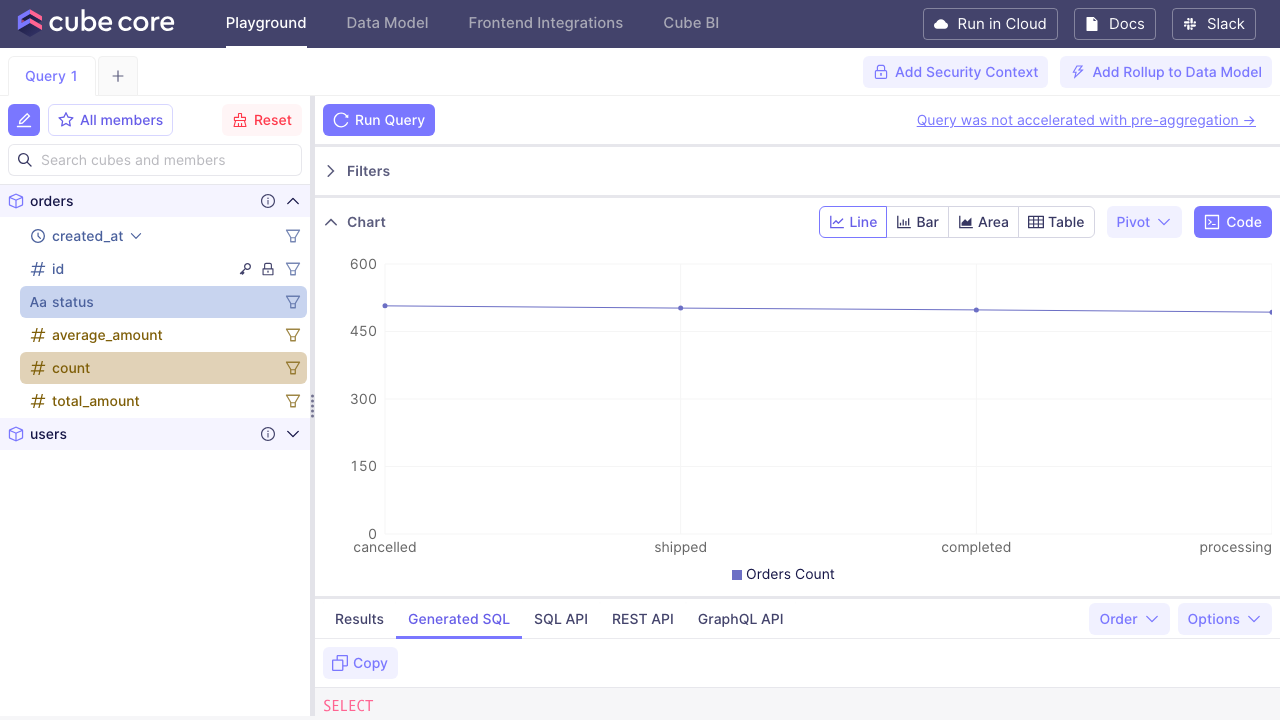Click filter icon on average_amount row

coord(293,335)
